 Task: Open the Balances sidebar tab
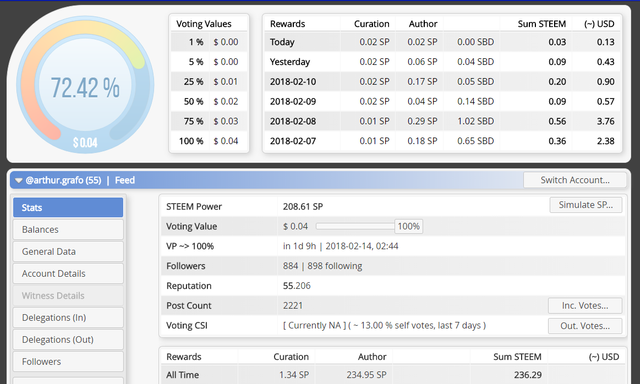click(x=68, y=229)
